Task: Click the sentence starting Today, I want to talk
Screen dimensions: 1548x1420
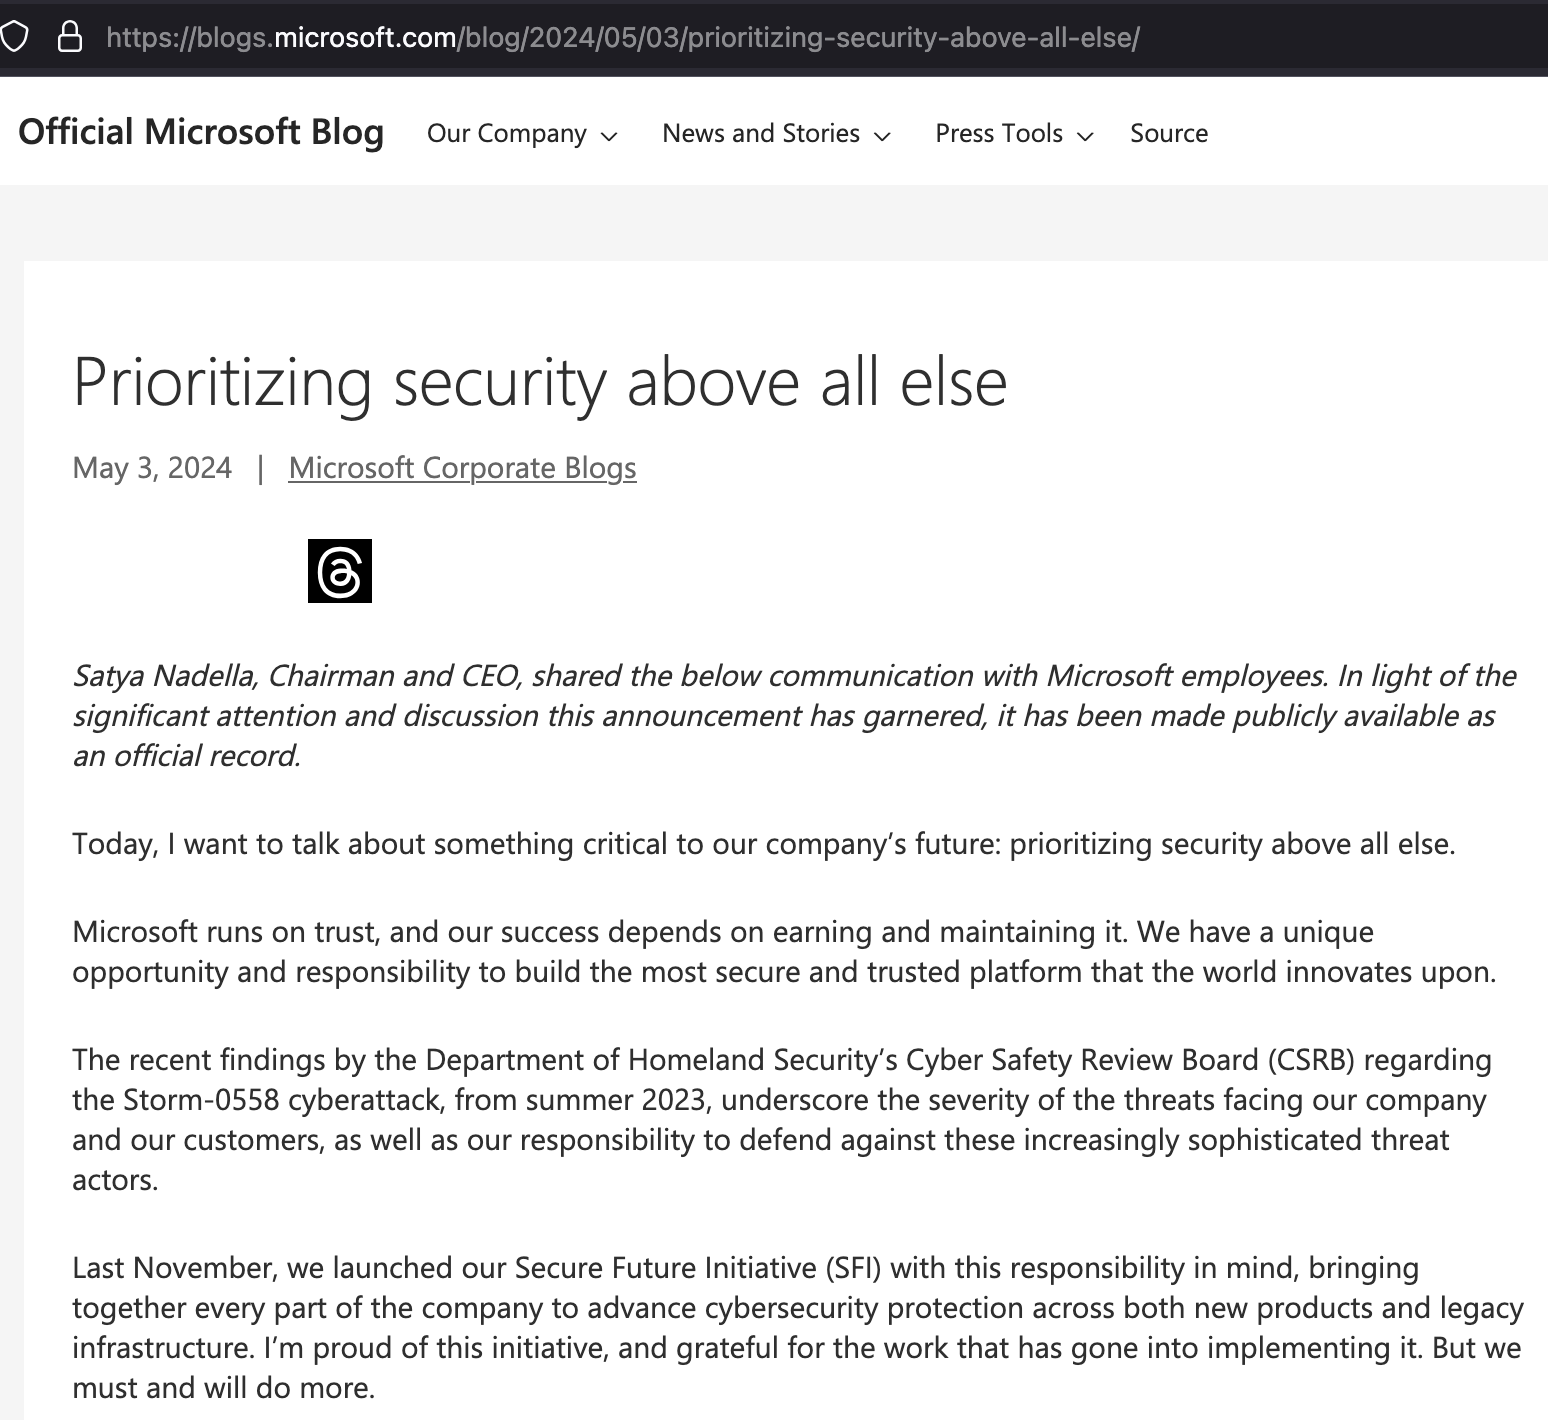Action: (763, 844)
